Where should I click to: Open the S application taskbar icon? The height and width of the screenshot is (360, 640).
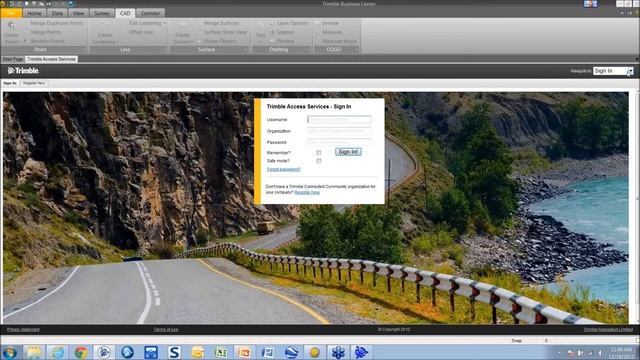(x=174, y=352)
